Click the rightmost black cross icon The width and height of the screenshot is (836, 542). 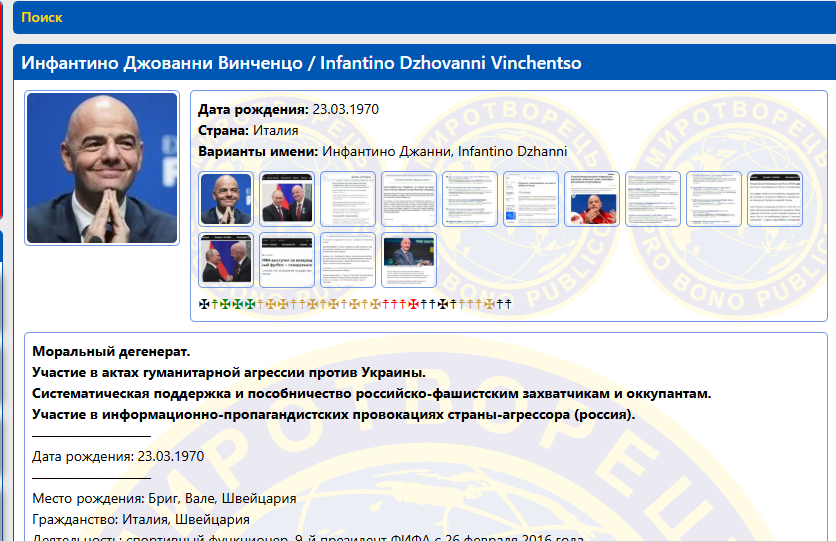(x=508, y=304)
